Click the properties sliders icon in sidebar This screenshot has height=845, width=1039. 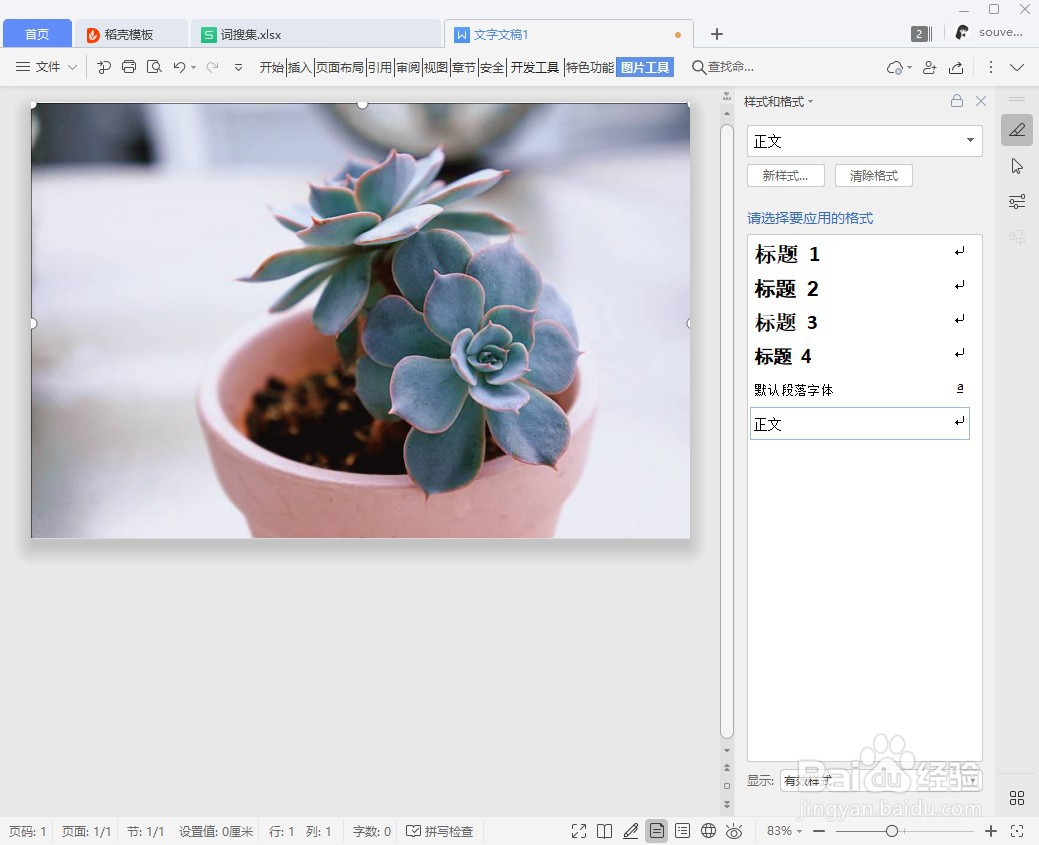click(x=1017, y=201)
